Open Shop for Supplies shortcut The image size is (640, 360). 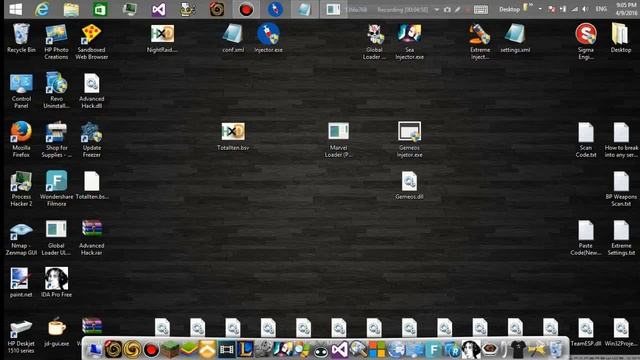coord(56,140)
